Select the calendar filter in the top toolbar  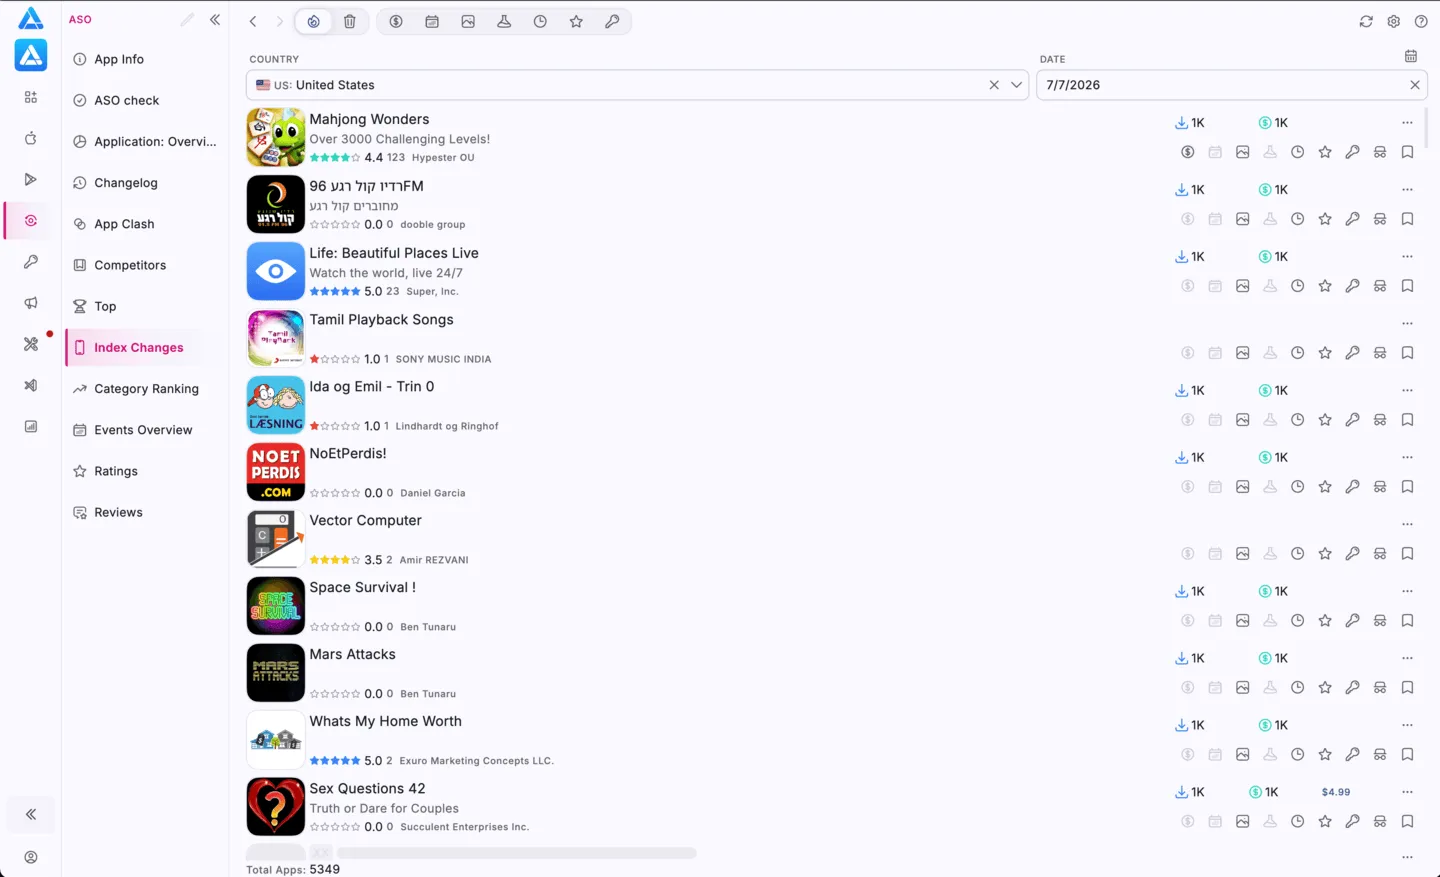[x=432, y=21]
